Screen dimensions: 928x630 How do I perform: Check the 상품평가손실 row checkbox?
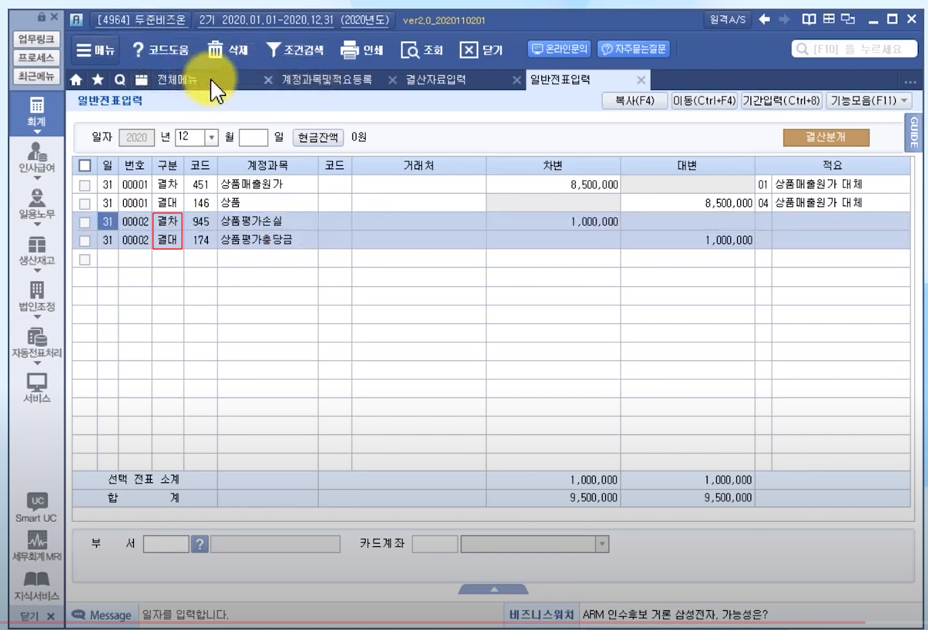pos(85,222)
